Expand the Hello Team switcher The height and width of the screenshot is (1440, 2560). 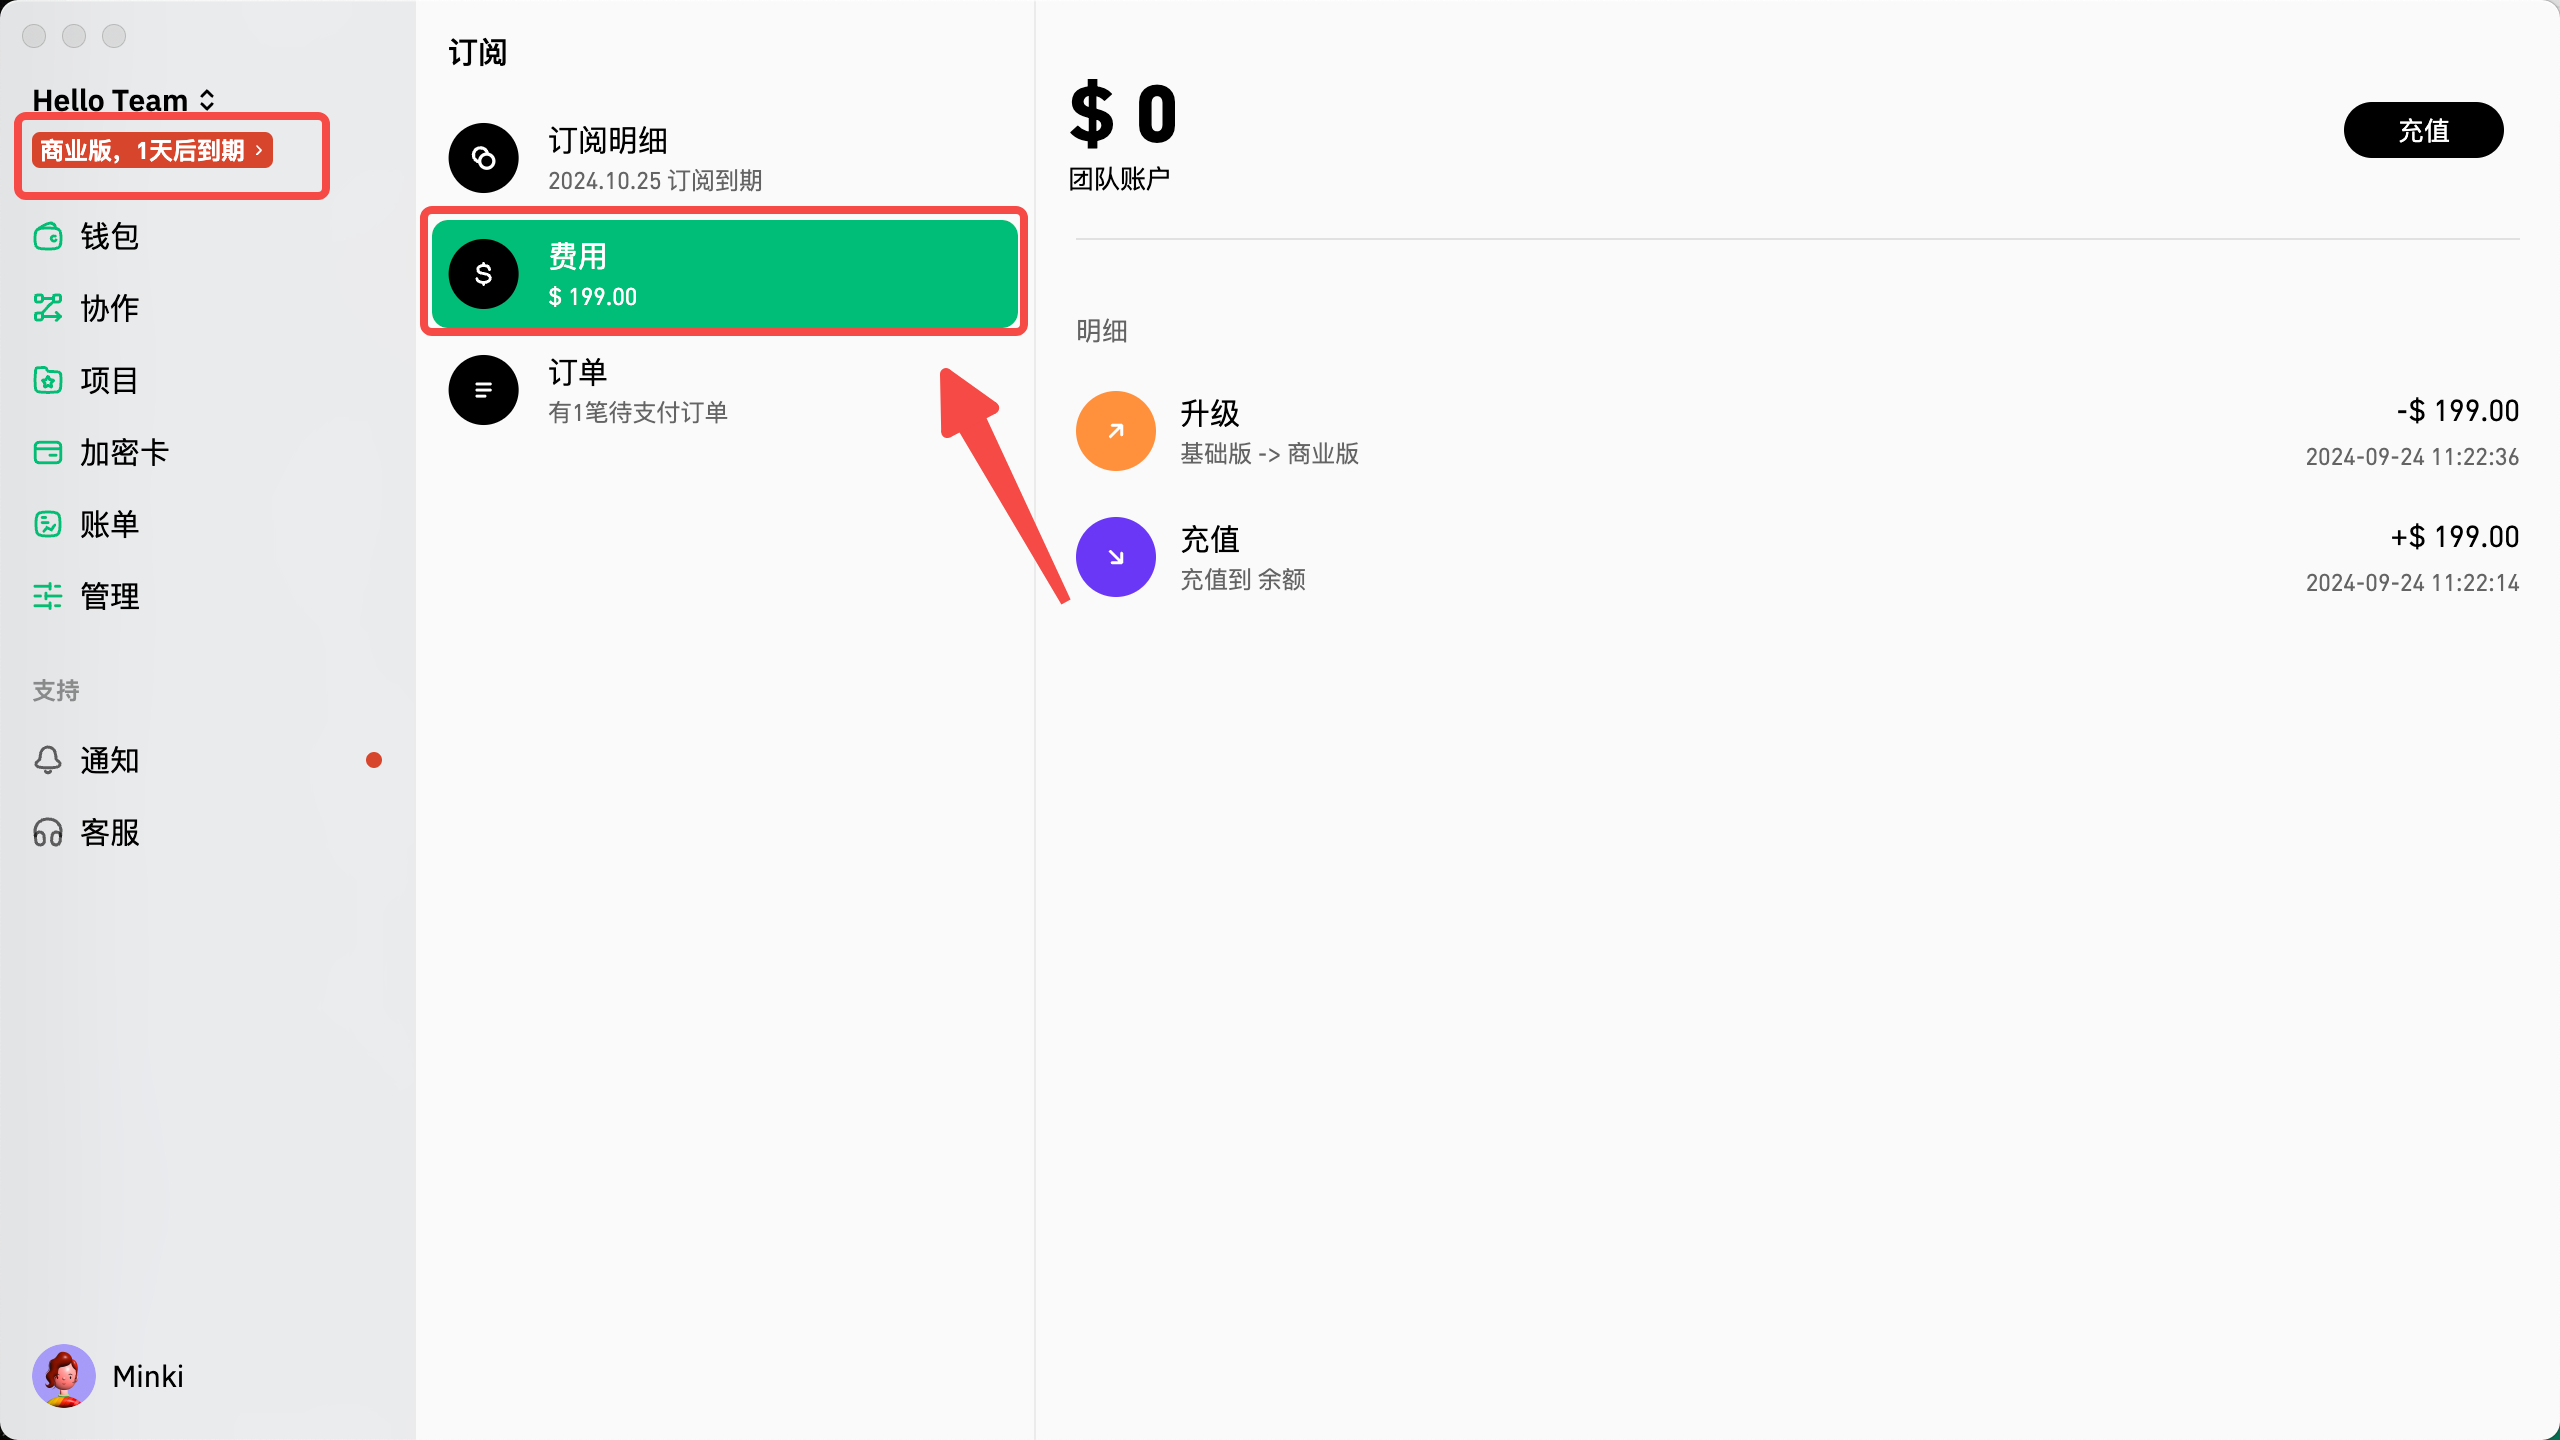pyautogui.click(x=124, y=100)
